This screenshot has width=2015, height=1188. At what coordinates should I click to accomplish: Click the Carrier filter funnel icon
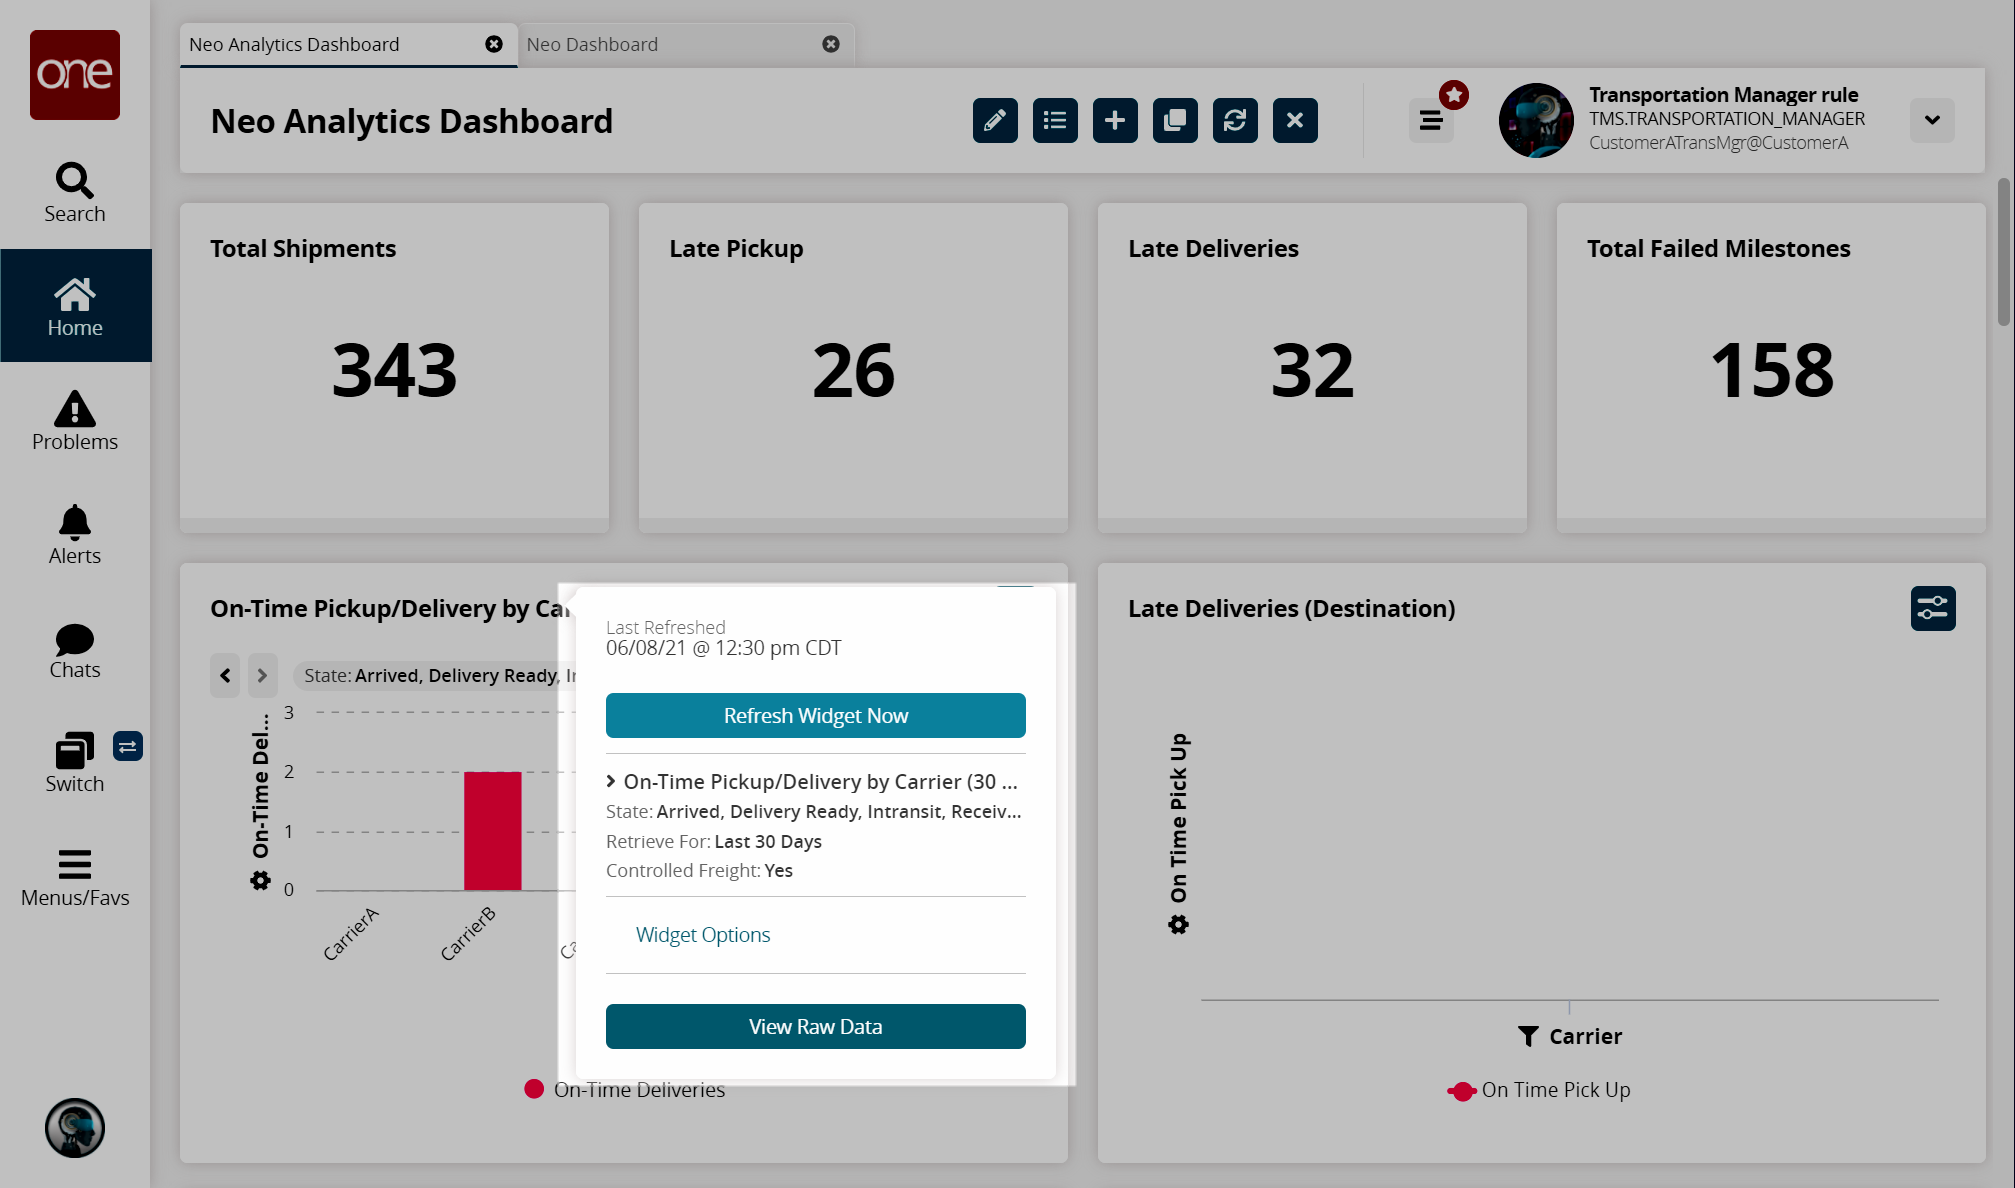[x=1528, y=1036]
